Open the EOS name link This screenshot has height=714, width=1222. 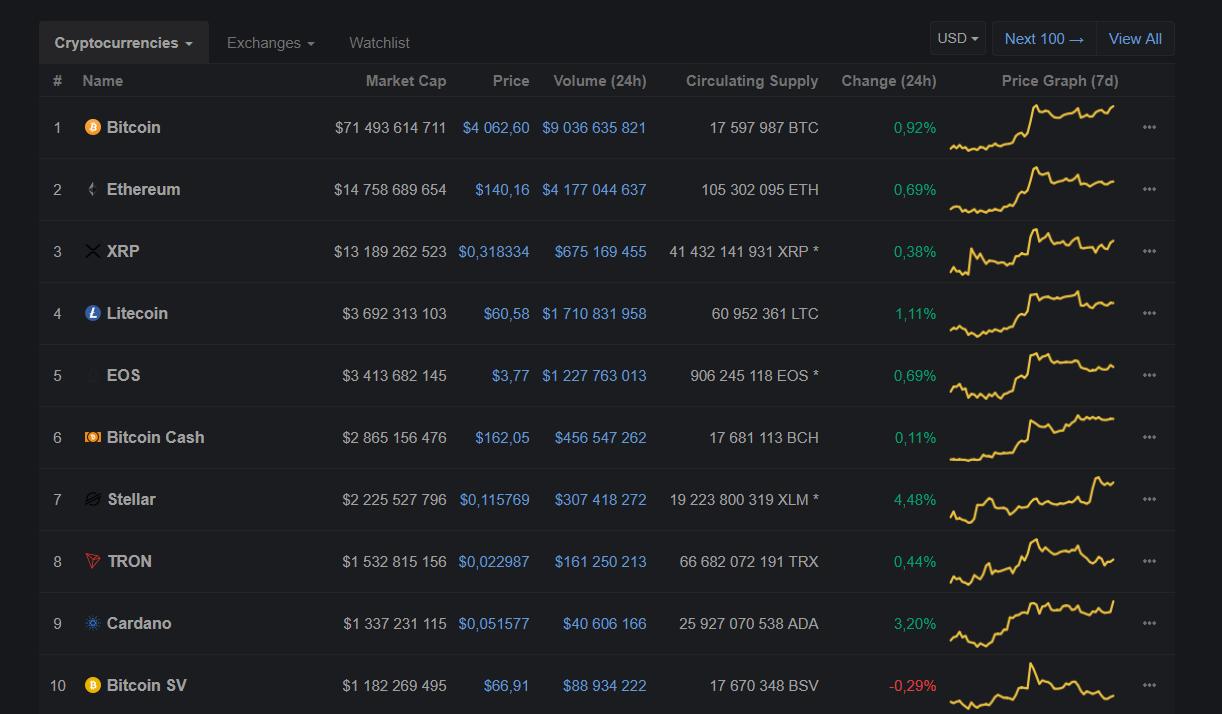(124, 375)
